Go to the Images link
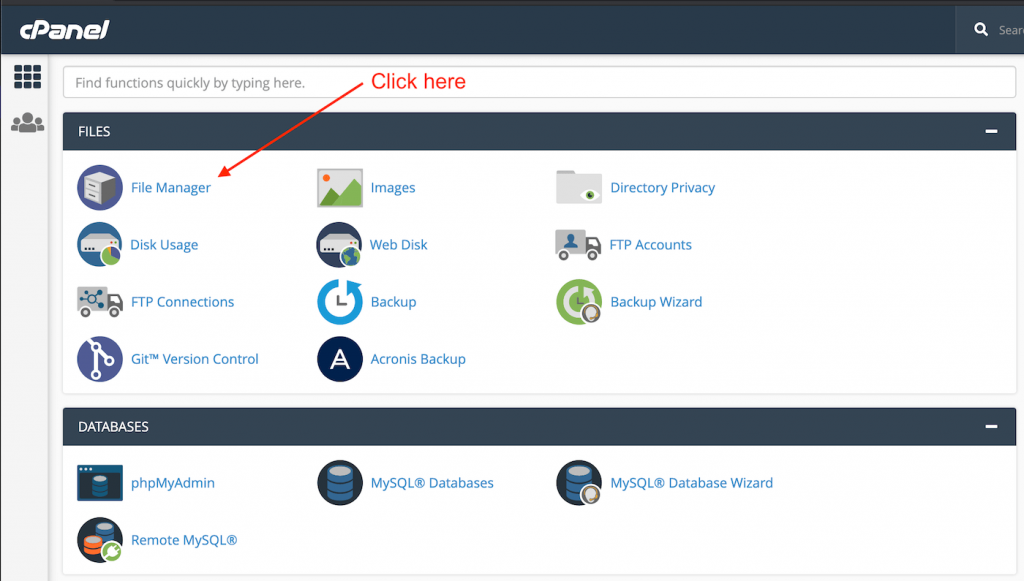The width and height of the screenshot is (1024, 581). 392,188
